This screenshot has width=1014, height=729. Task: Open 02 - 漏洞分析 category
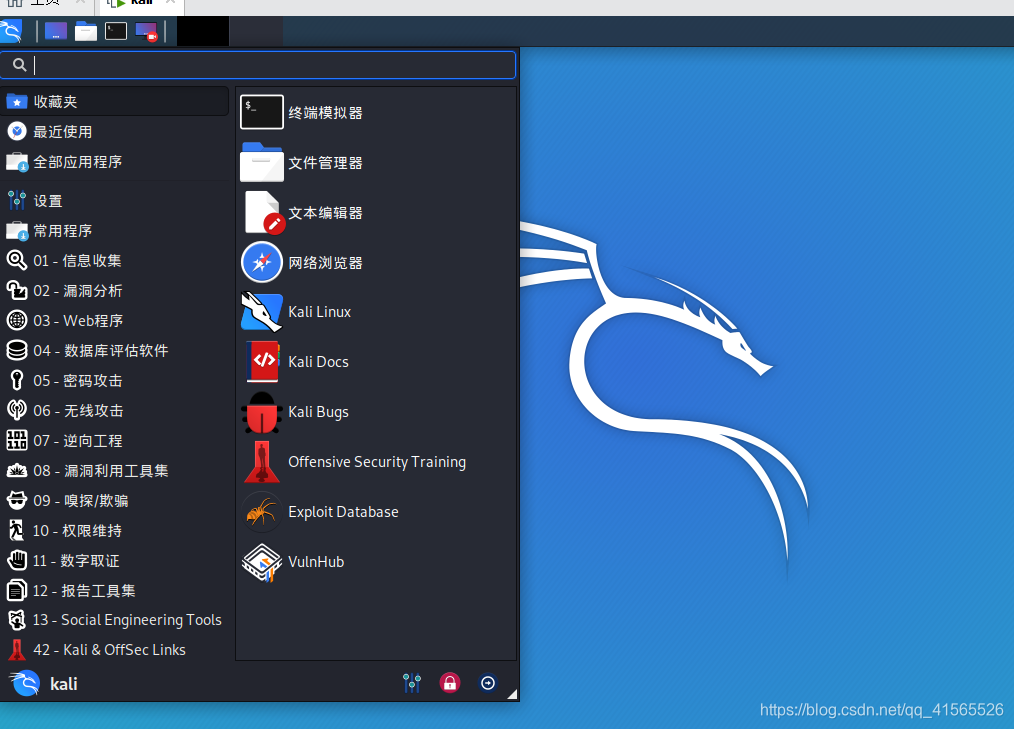pyautogui.click(x=114, y=290)
